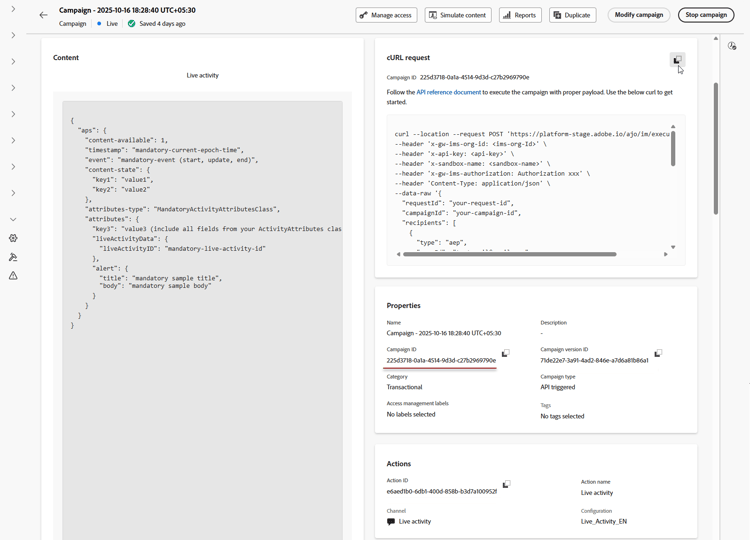Open the right rail panel icon

click(x=732, y=46)
